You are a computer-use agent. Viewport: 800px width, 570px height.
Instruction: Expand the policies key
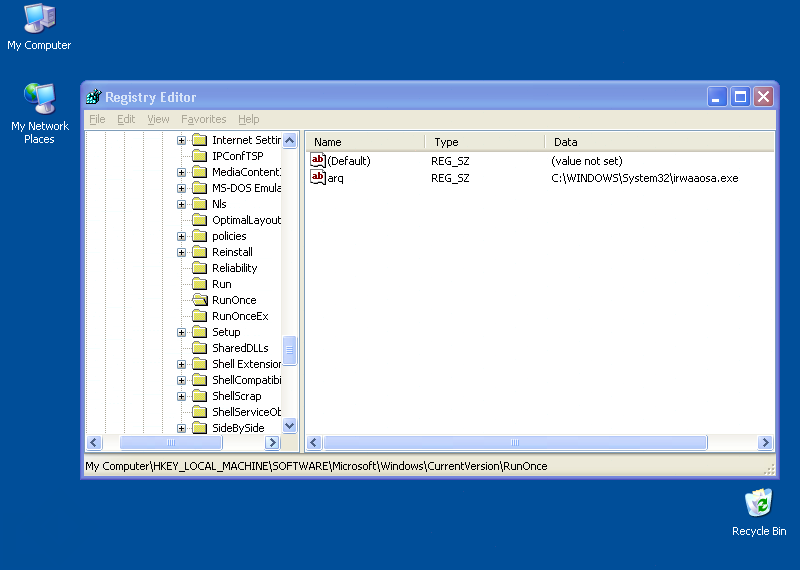pos(181,236)
